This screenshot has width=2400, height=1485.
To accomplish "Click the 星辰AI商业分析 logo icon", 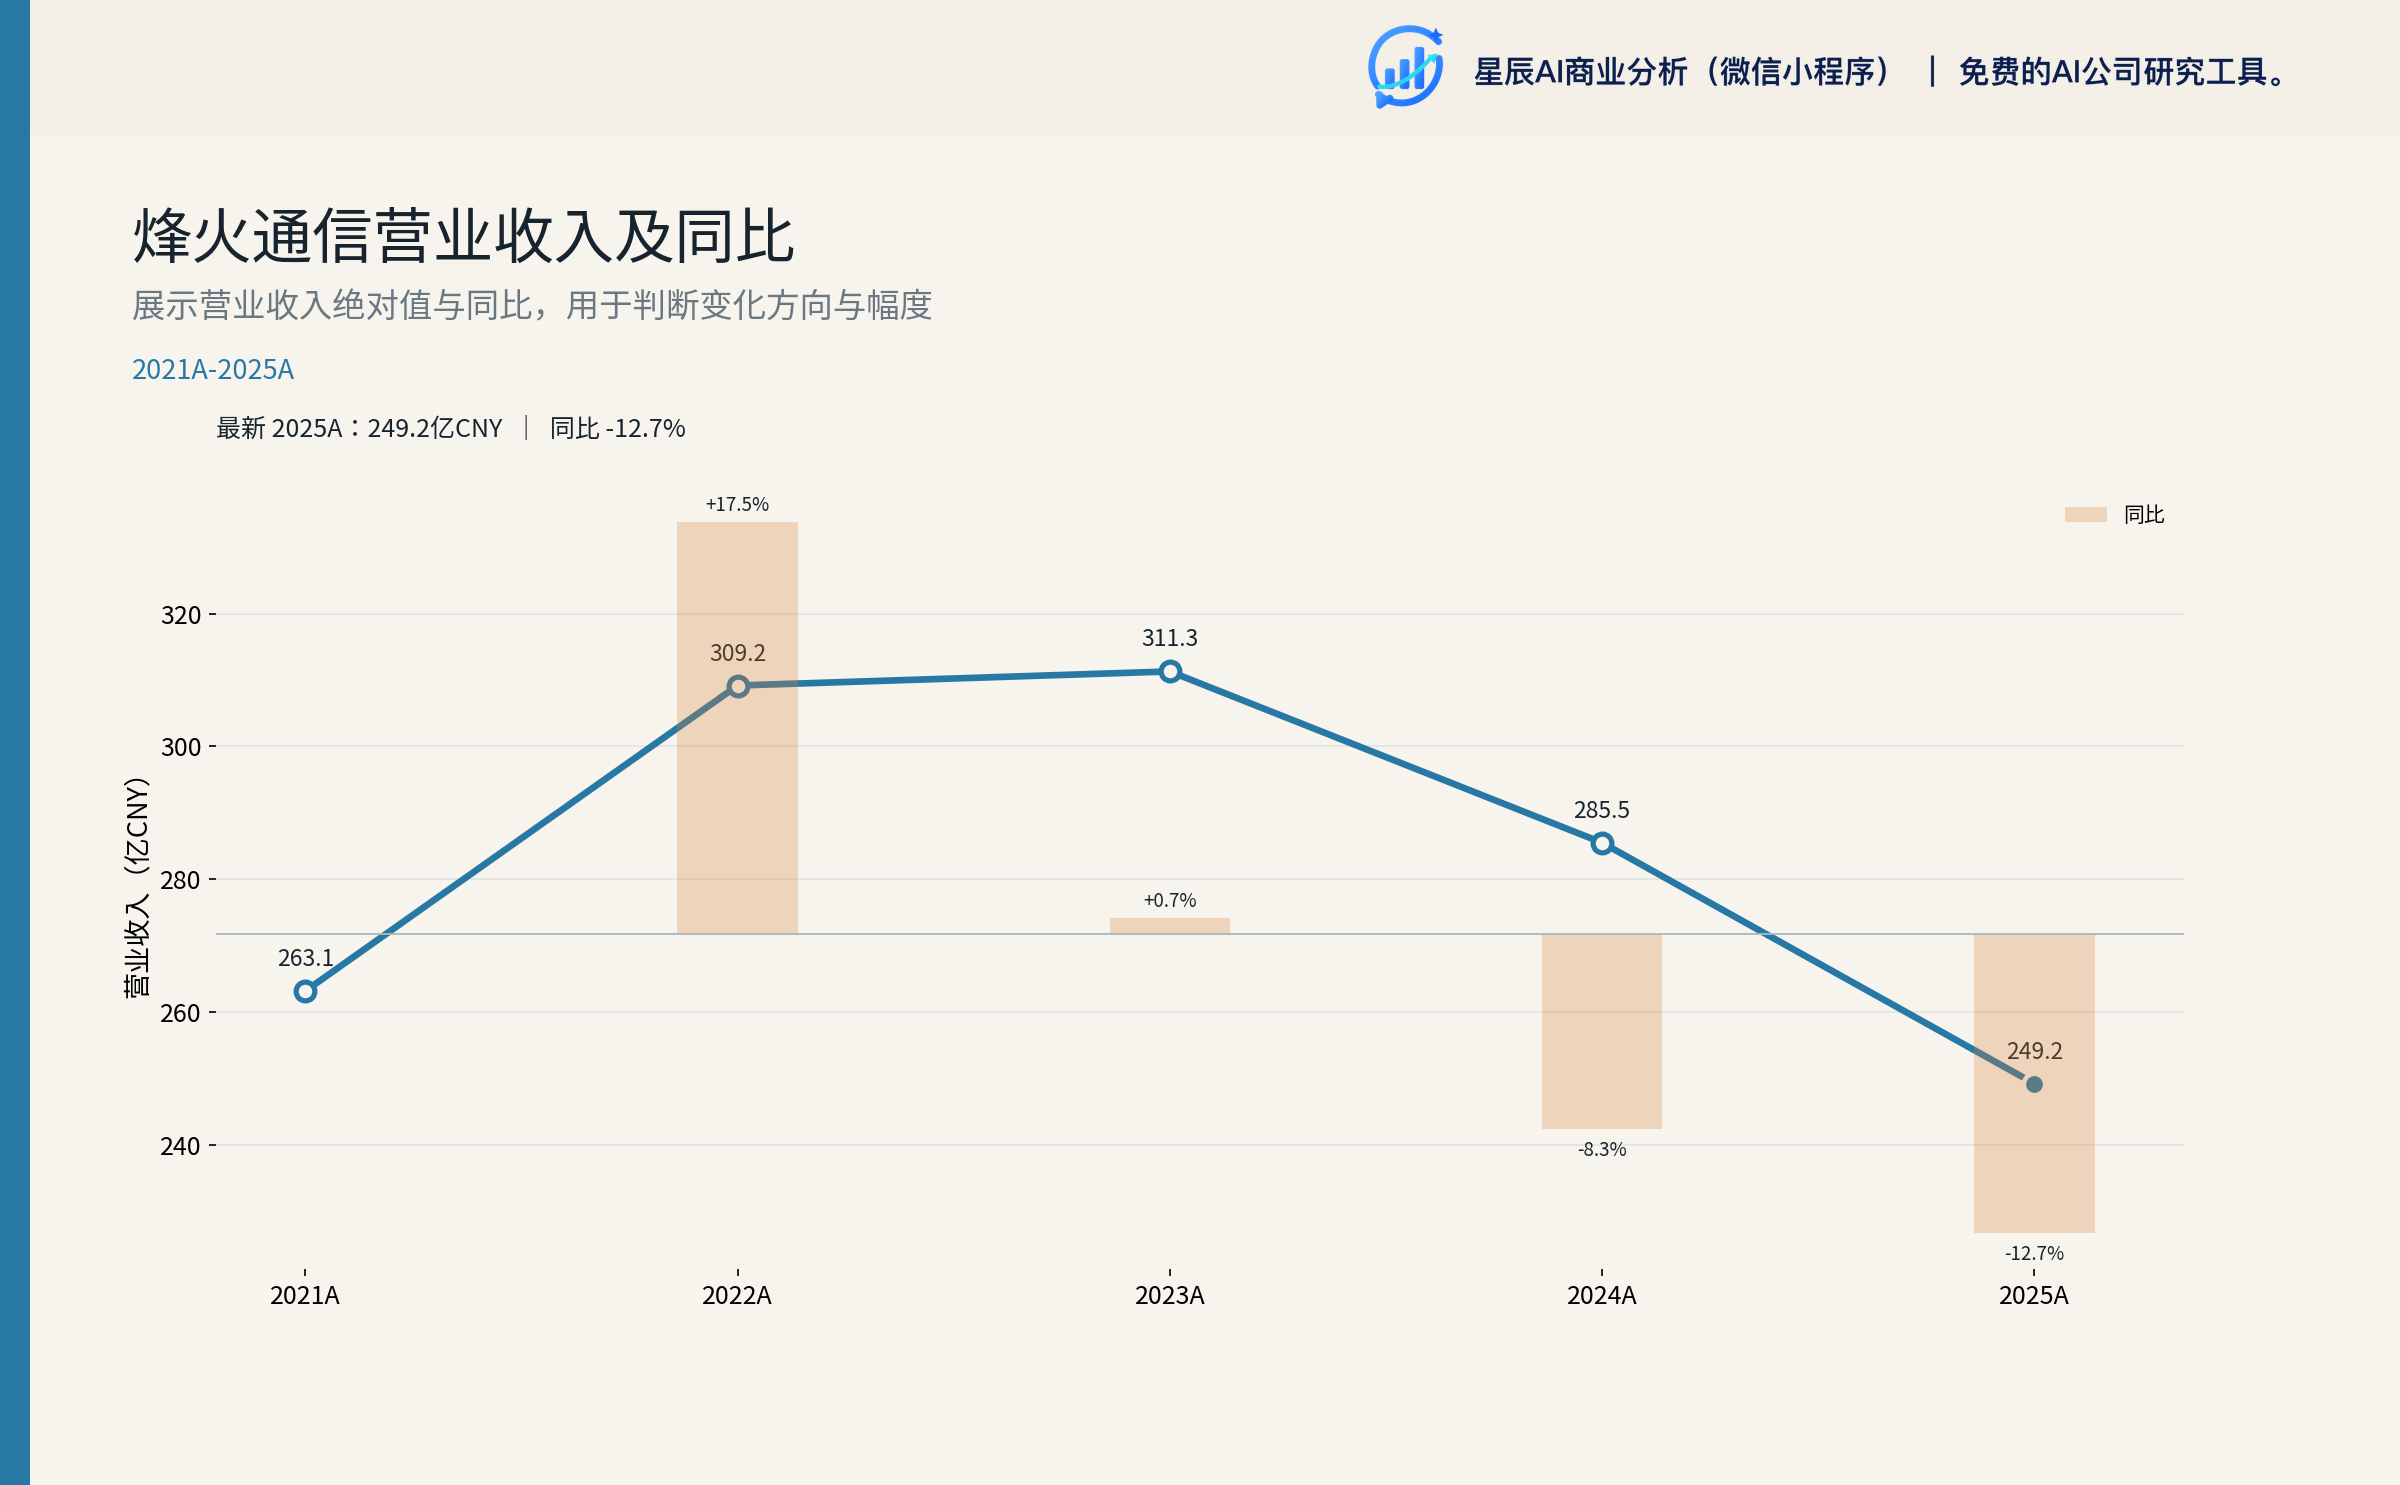I will click(x=1405, y=67).
